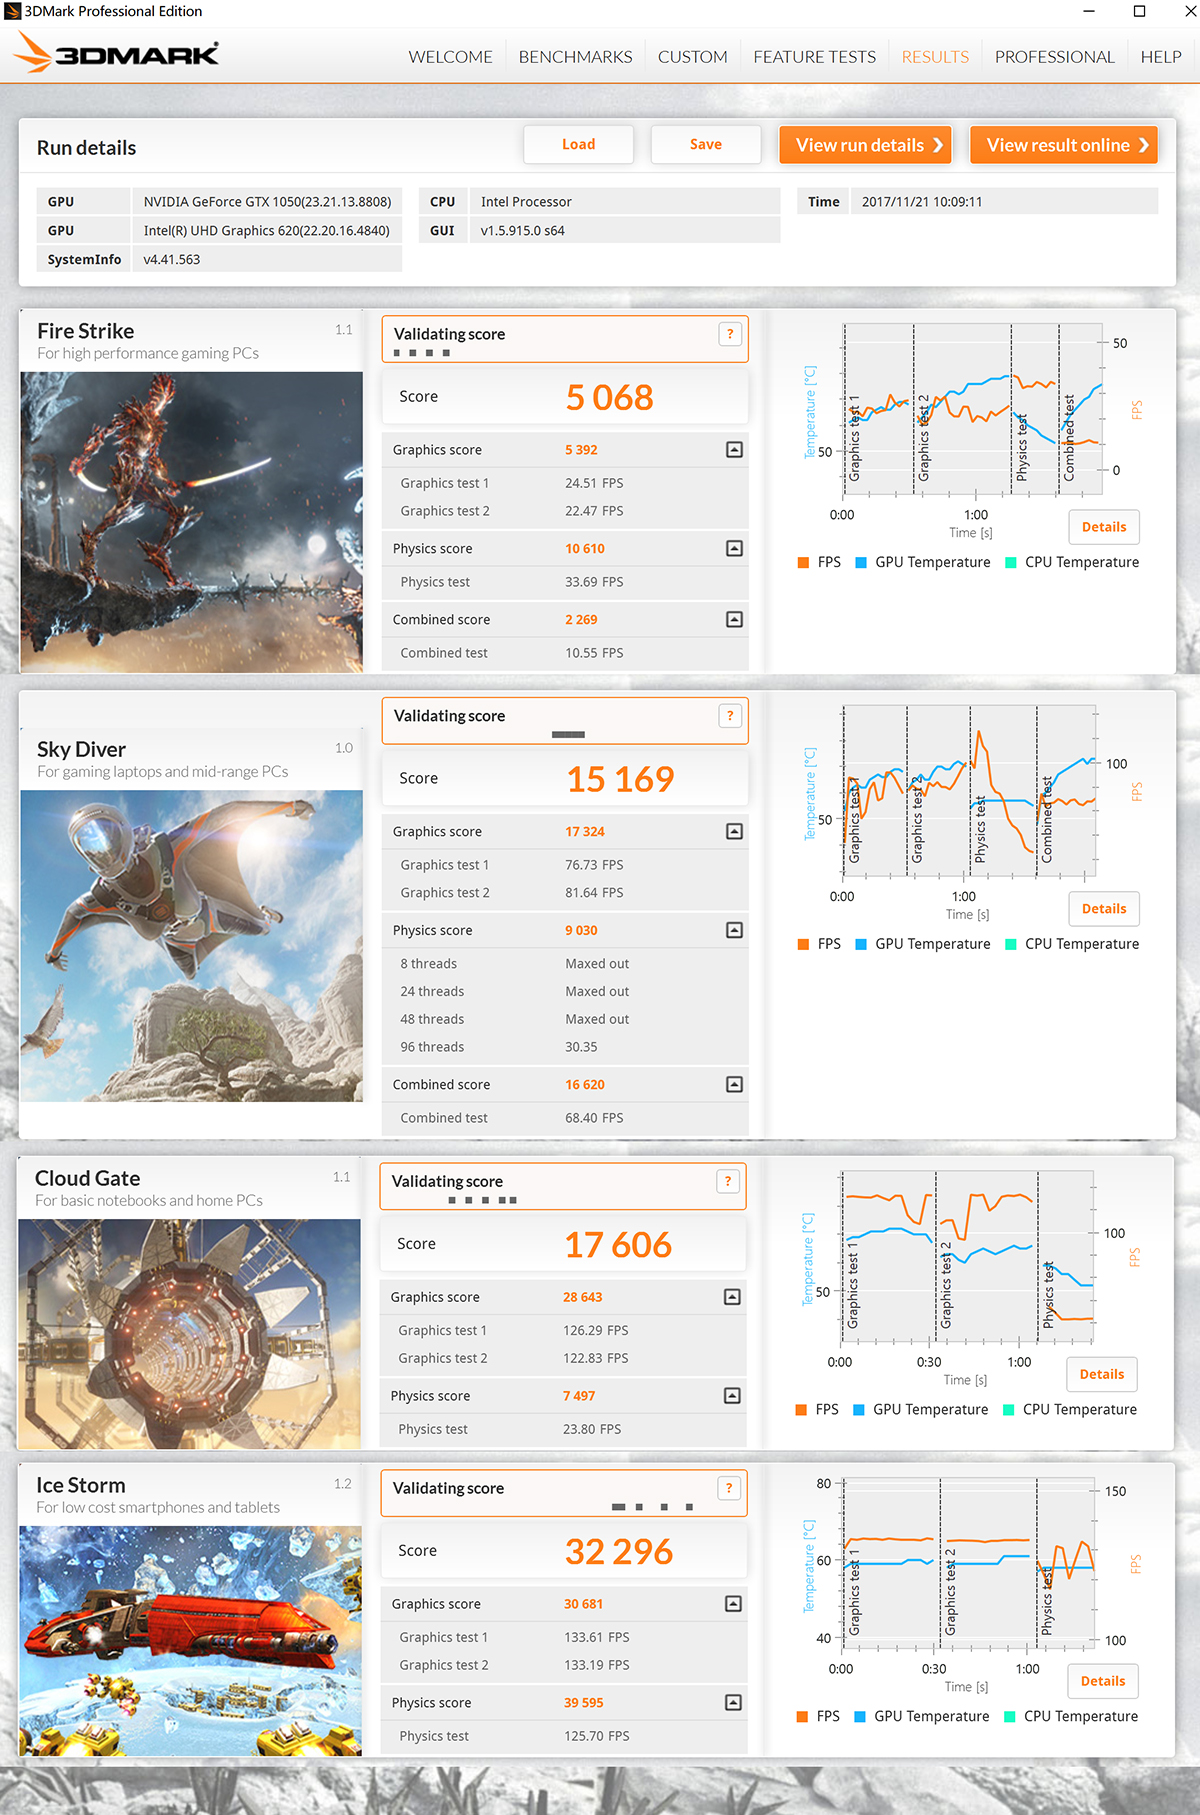Open the PROFESSIONAL tab
The width and height of the screenshot is (1200, 1815).
[1054, 57]
